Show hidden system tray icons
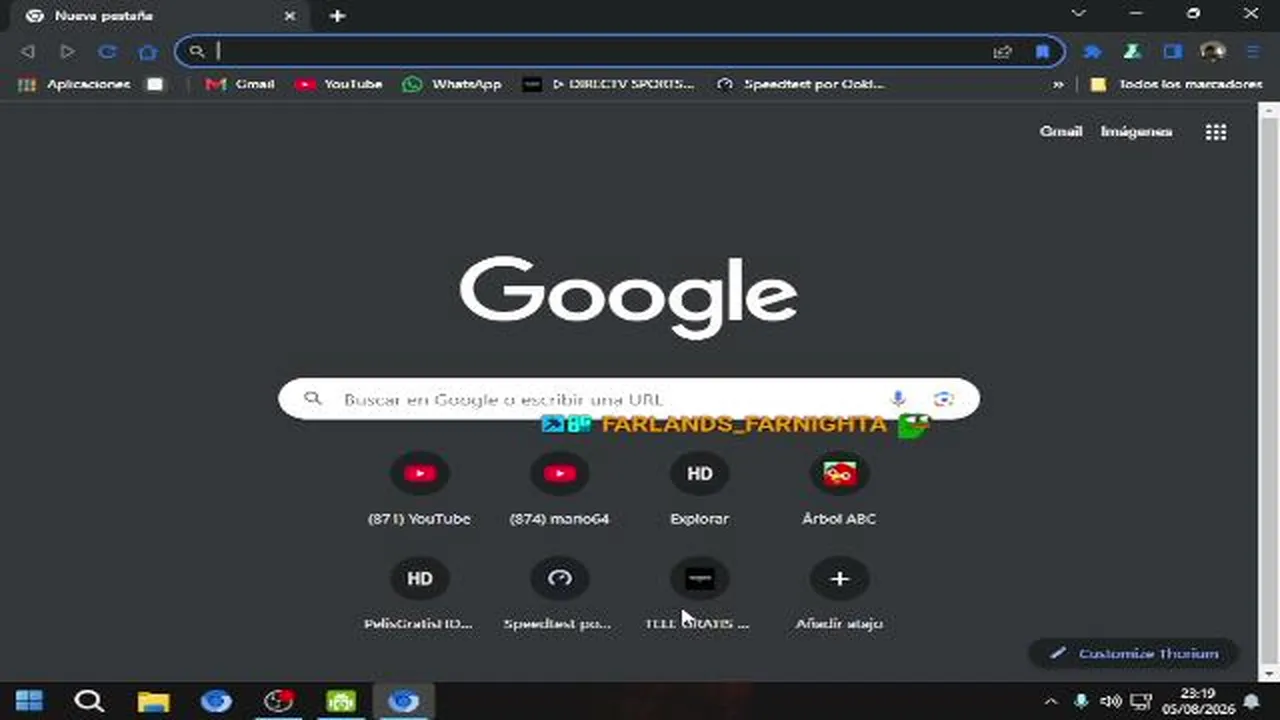 [1051, 701]
